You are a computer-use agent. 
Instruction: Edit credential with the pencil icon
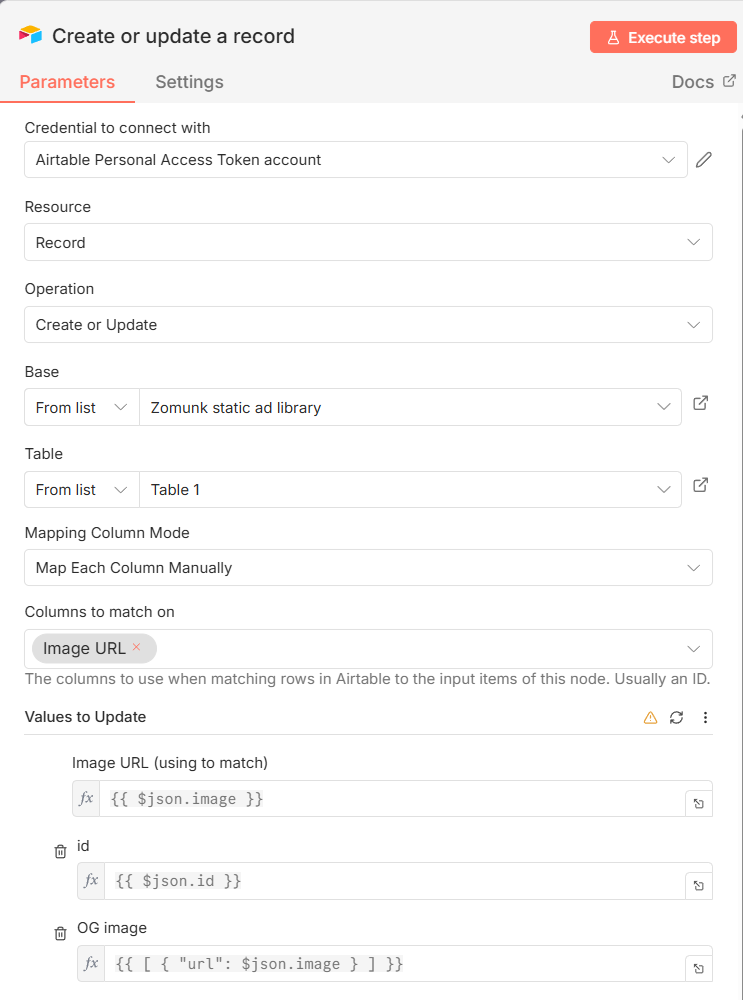(704, 160)
